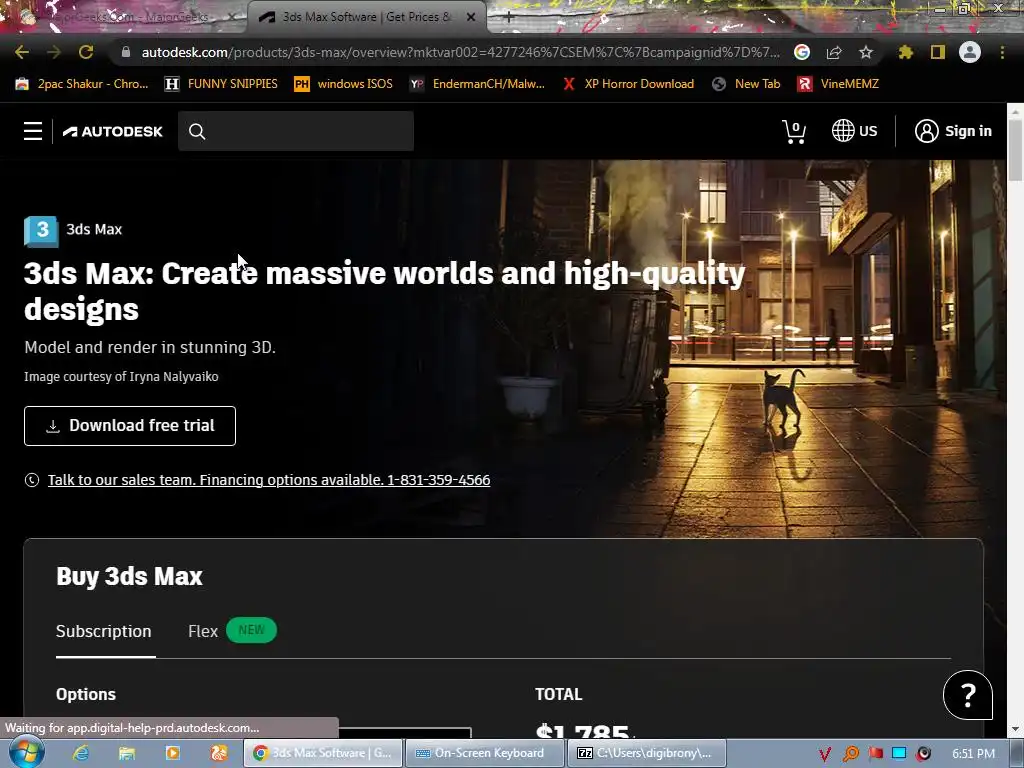Click the page vertical scrollbar thumb
The height and width of the screenshot is (768, 1024).
(x=1015, y=150)
